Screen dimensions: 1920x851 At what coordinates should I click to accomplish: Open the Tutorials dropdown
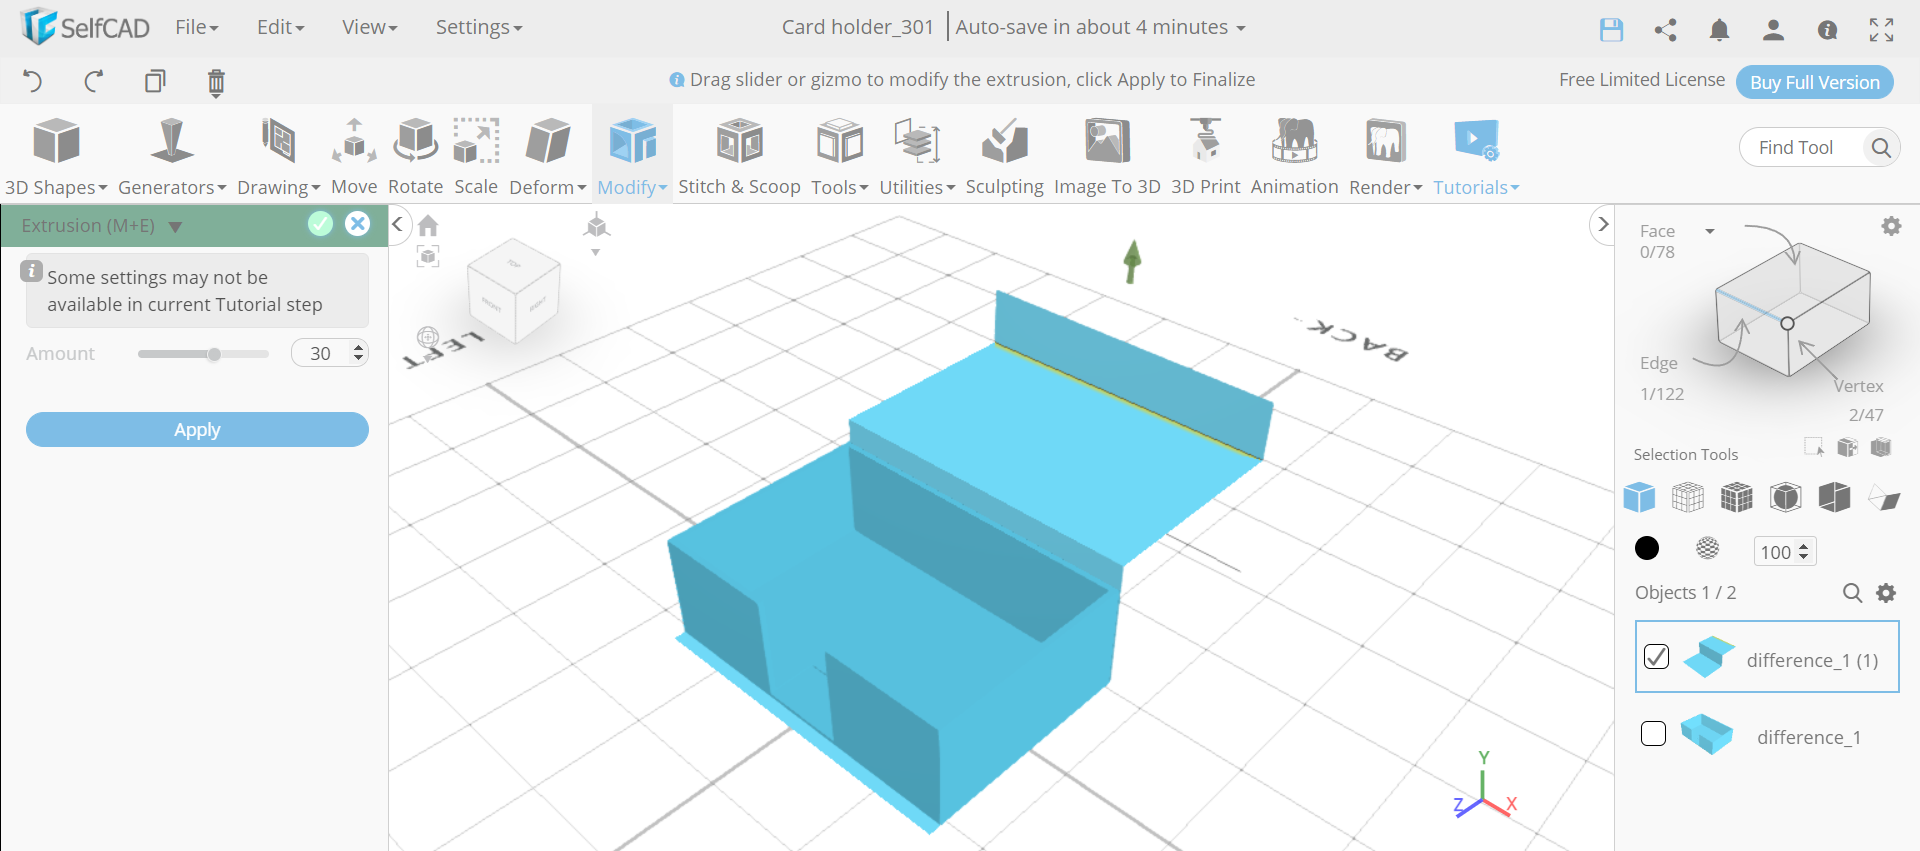tap(1476, 157)
